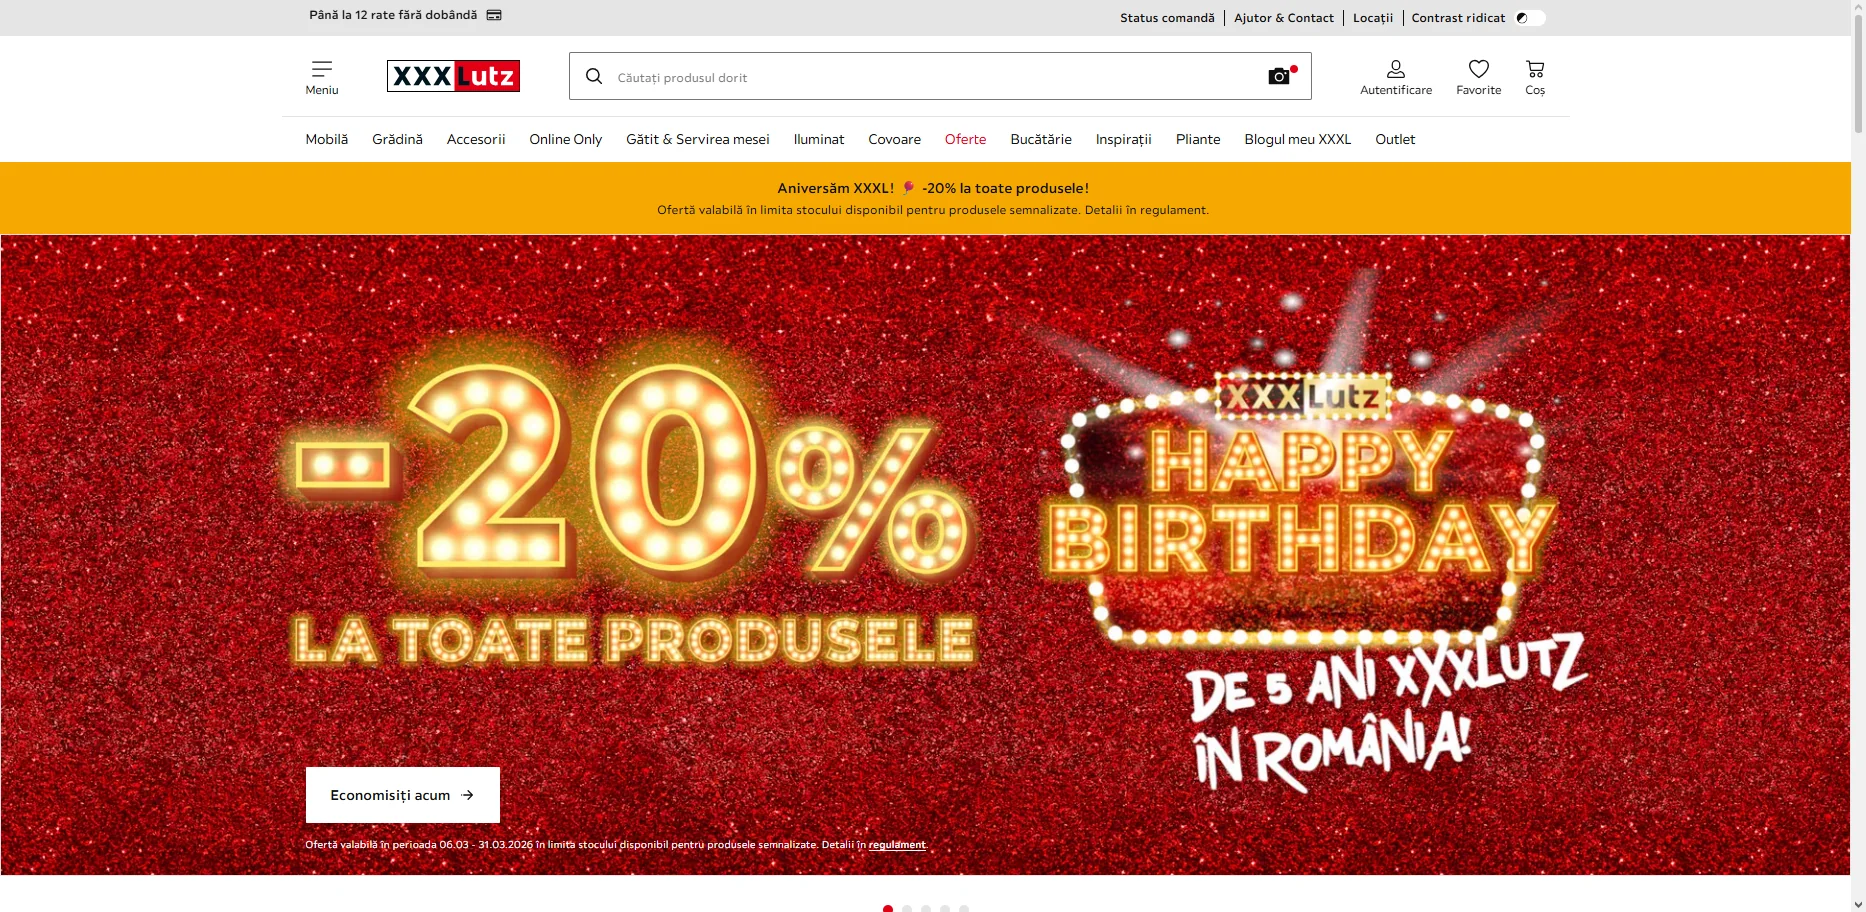Select the first red carousel dot
Viewport: 1866px width, 912px height.
[888, 908]
